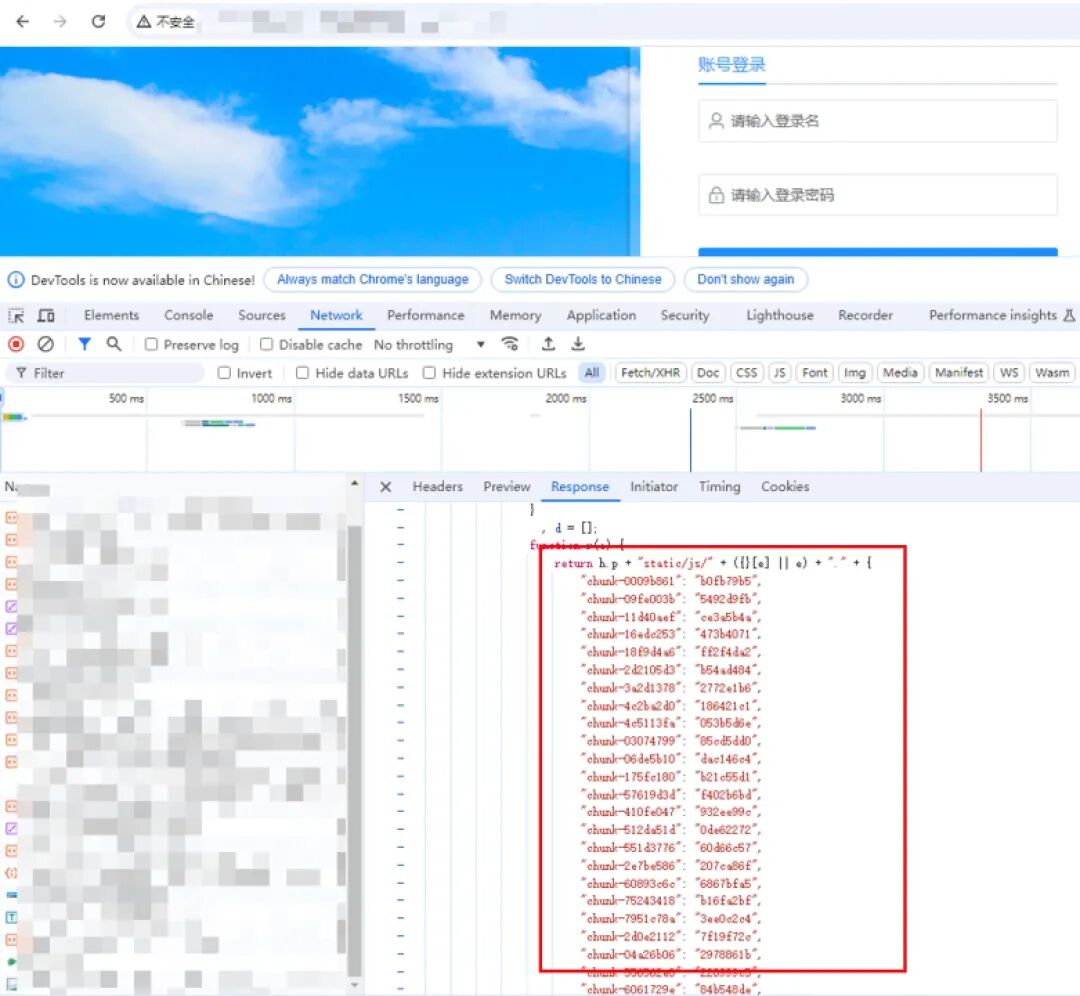Close the request details pane

click(x=386, y=487)
